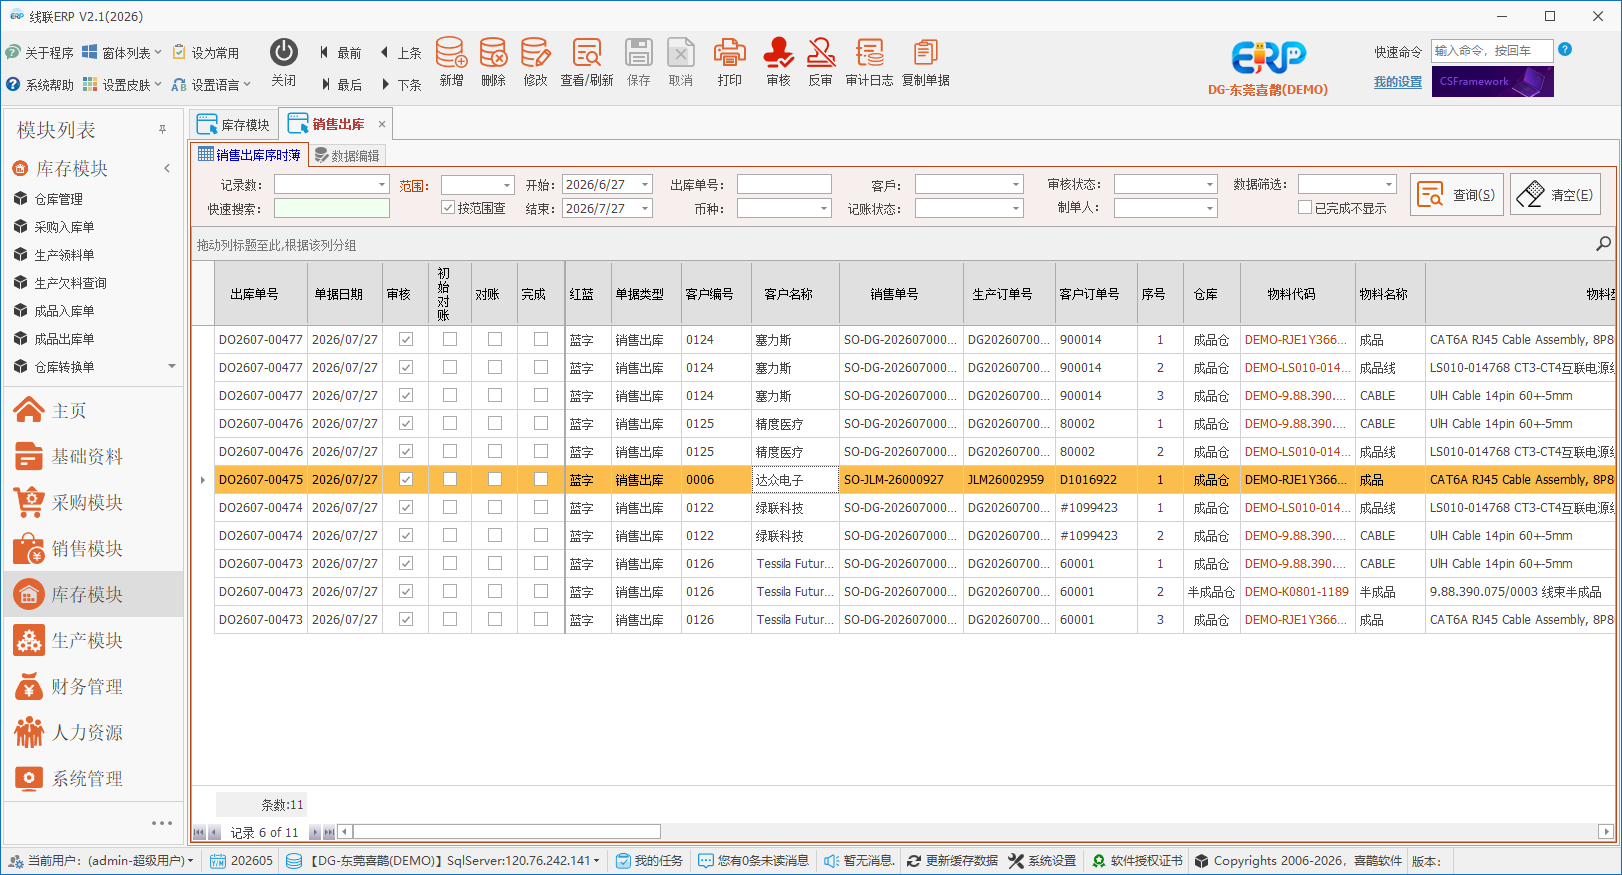Enable the 已完成不显示 checkbox
This screenshot has width=1622, height=875.
(1305, 208)
